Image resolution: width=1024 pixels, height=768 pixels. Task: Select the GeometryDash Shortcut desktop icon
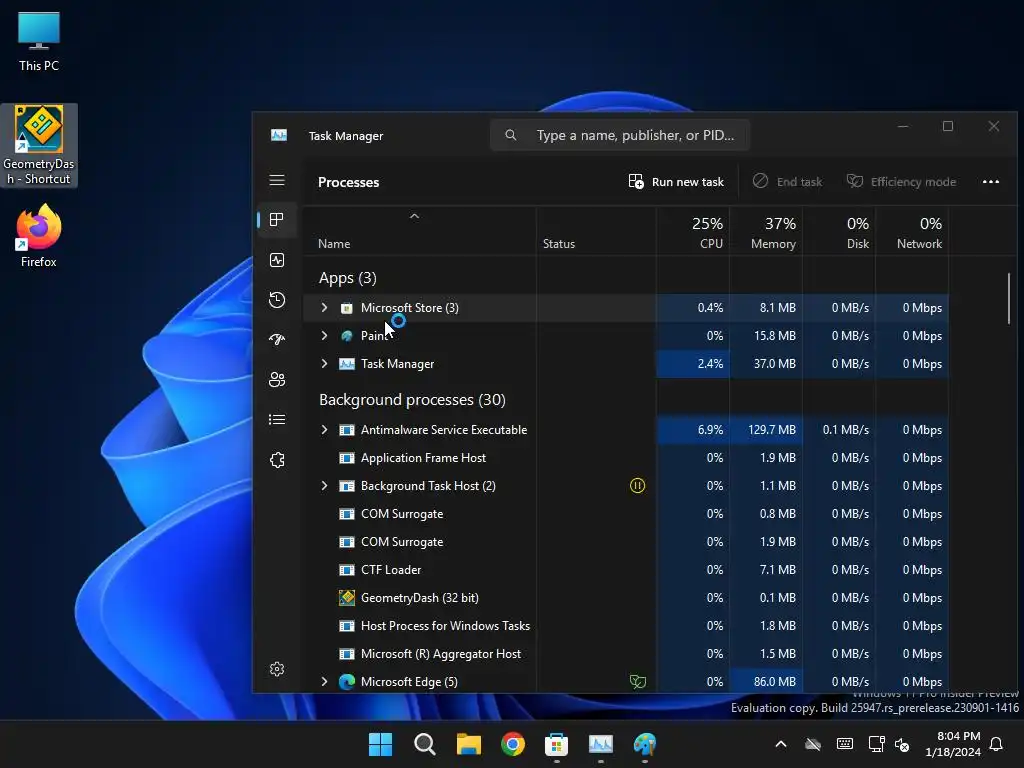39,146
